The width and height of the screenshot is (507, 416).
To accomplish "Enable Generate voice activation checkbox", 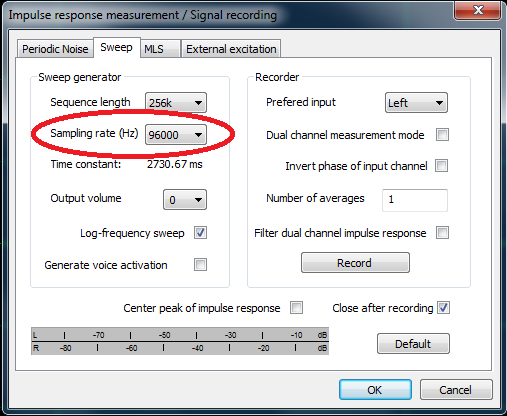I will [200, 265].
